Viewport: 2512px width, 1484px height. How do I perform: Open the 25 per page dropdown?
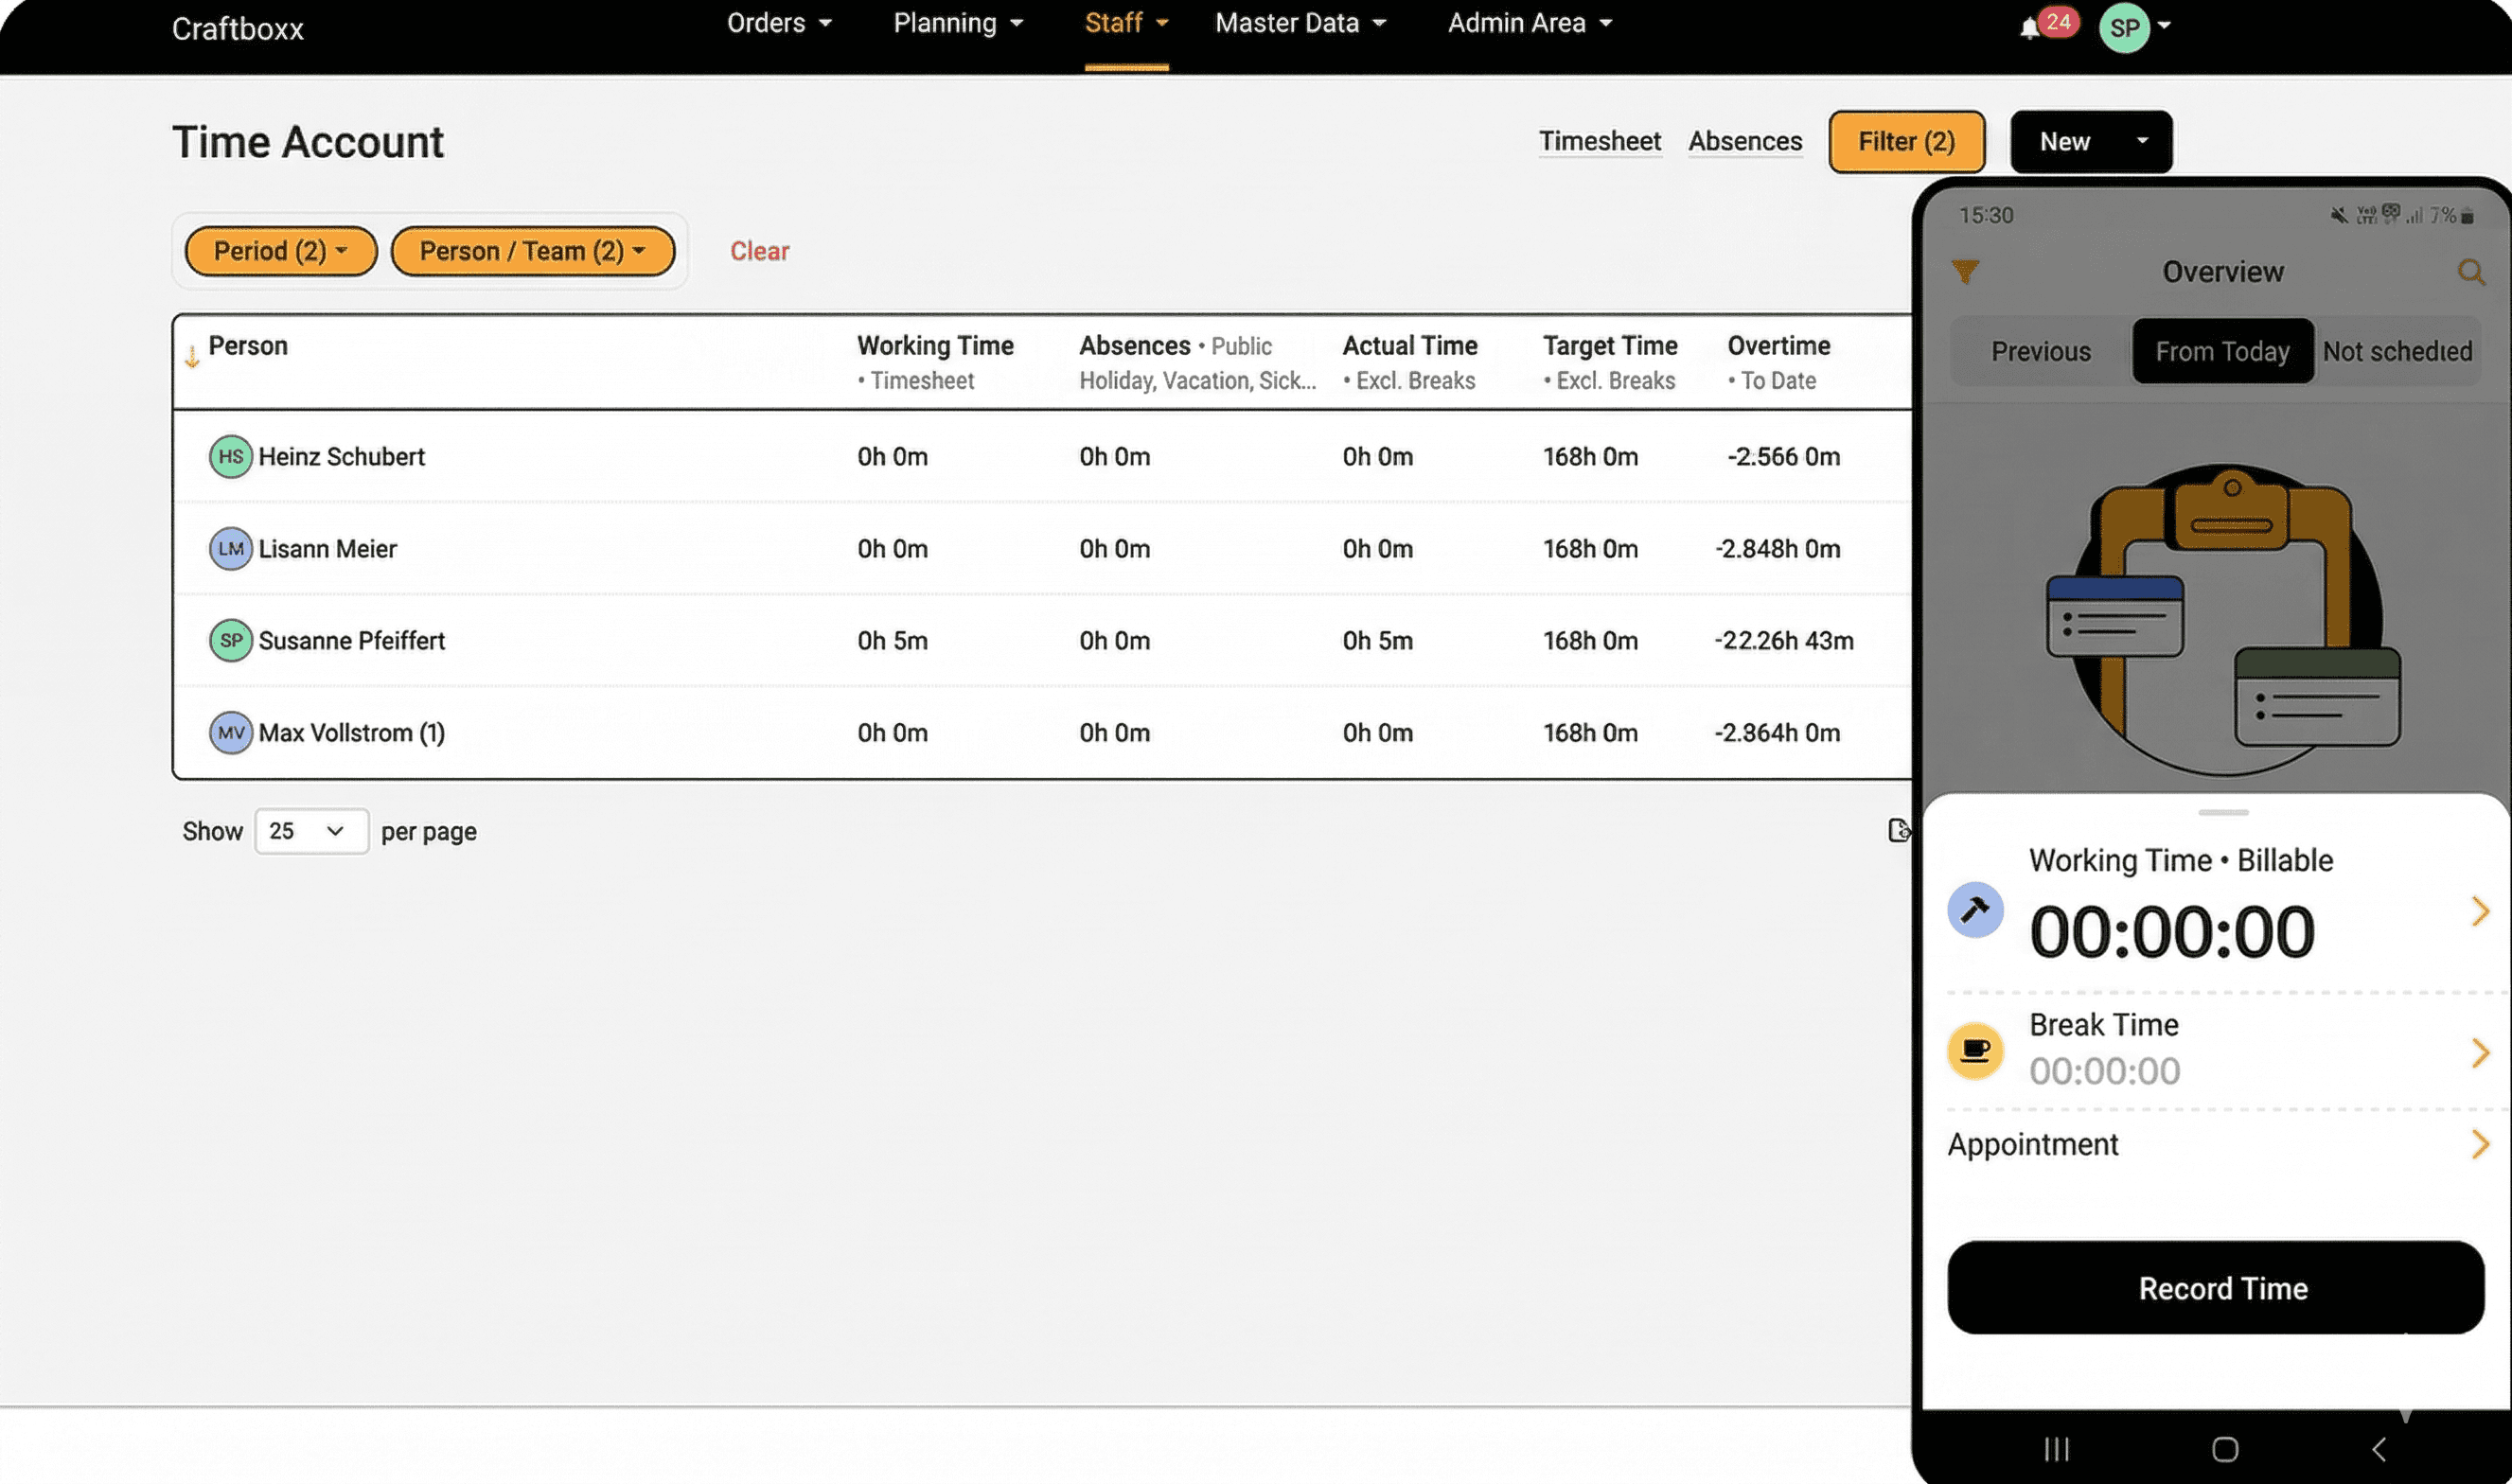pos(311,831)
